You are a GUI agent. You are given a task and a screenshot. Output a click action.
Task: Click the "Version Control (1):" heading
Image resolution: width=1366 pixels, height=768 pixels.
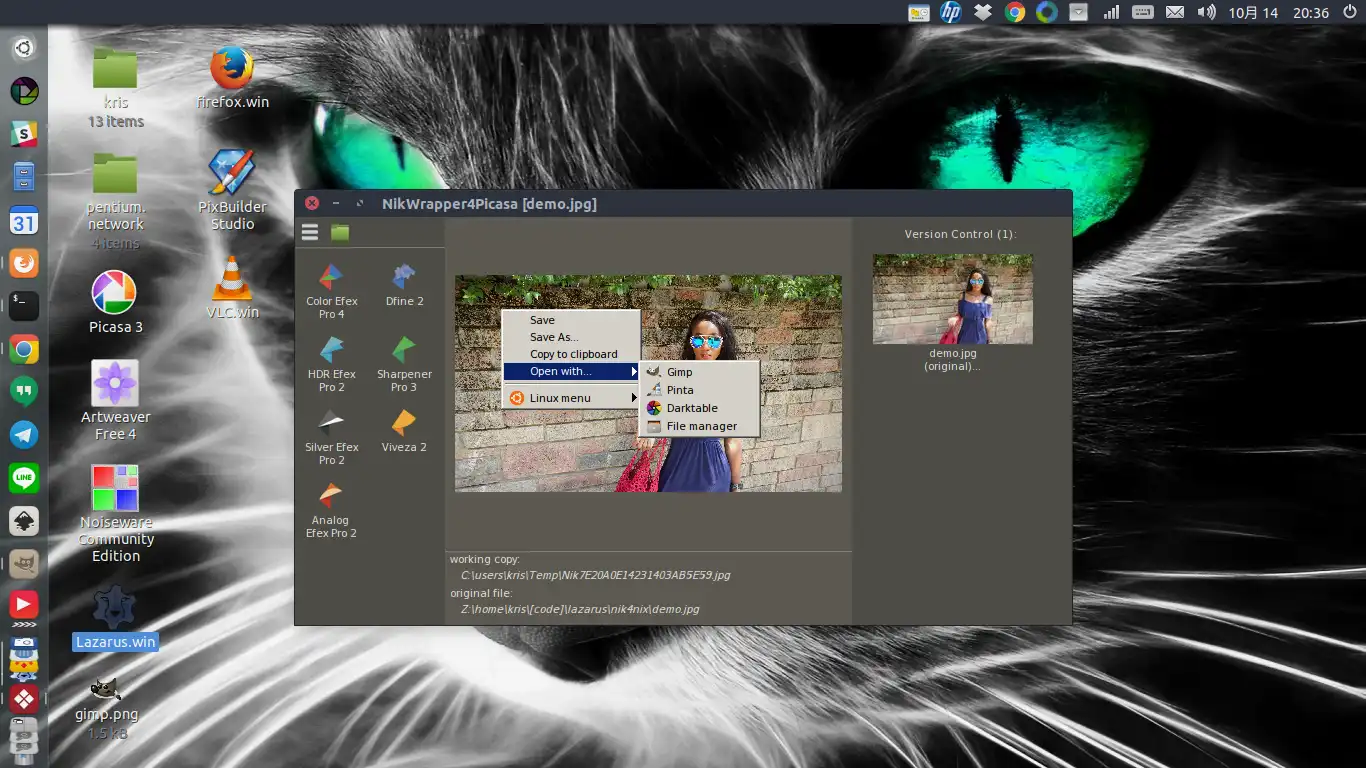(x=960, y=234)
